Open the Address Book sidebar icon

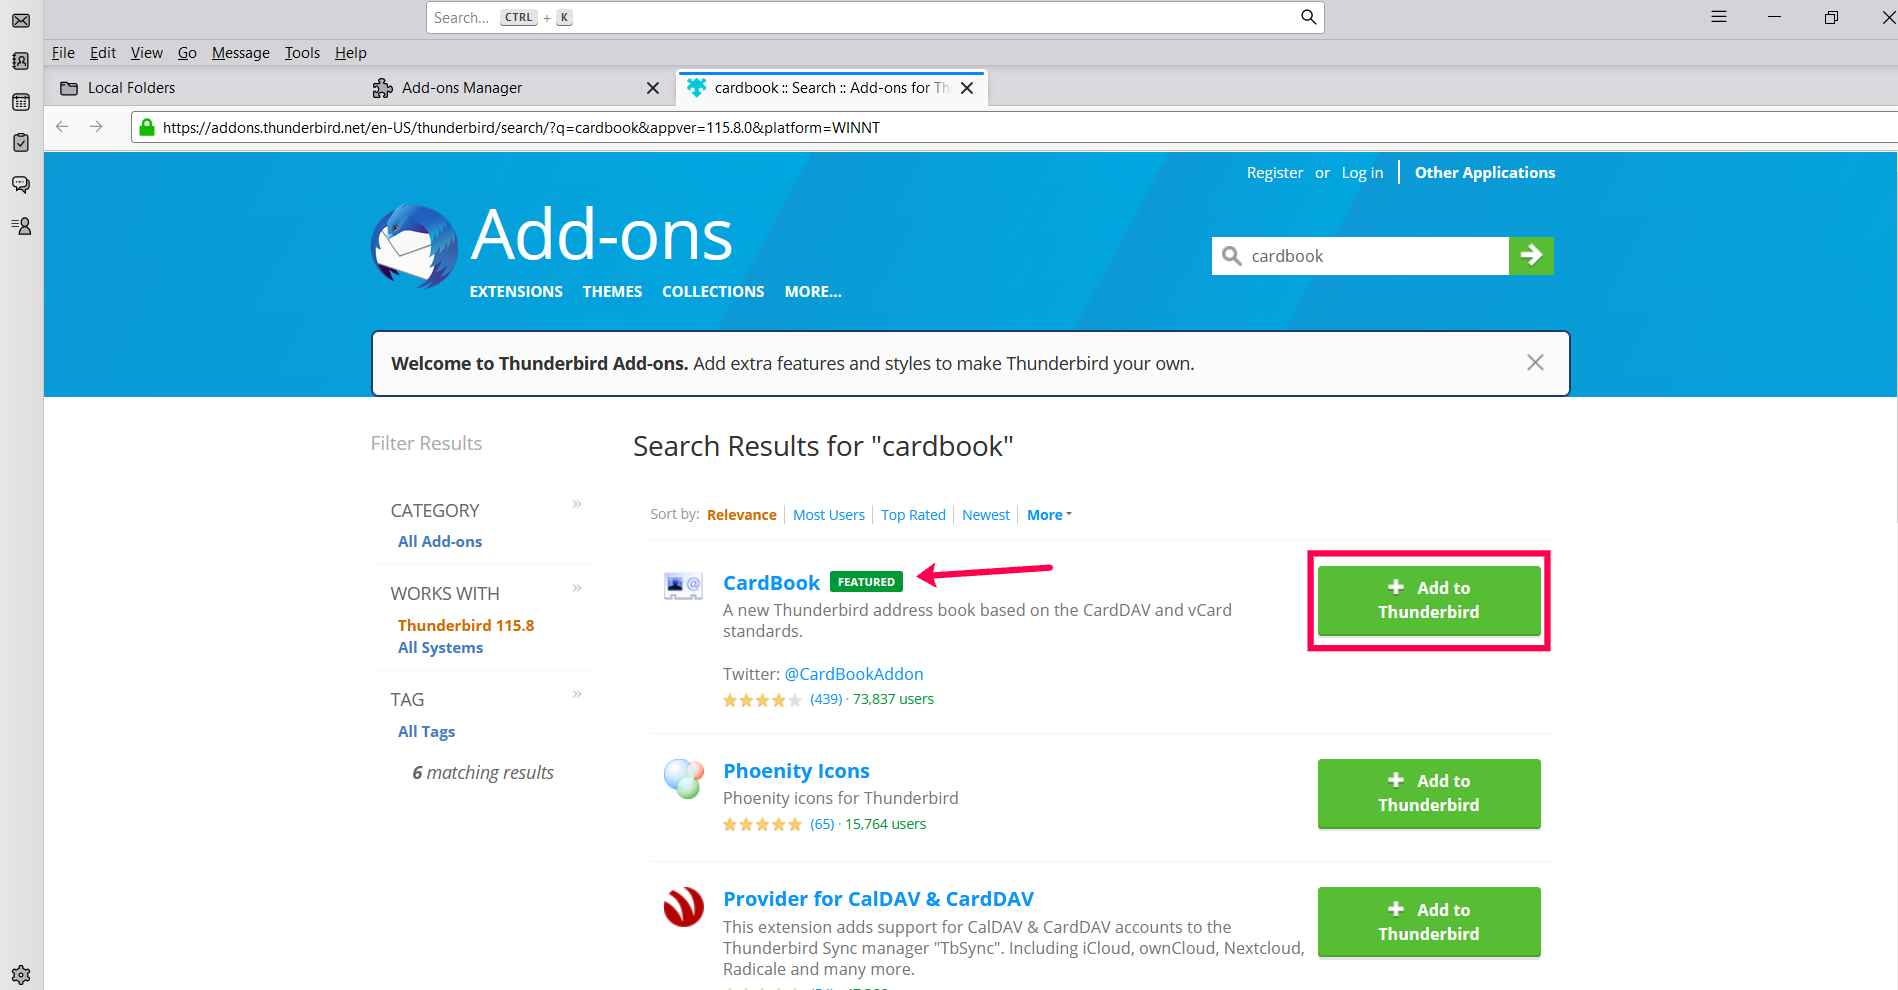click(21, 61)
